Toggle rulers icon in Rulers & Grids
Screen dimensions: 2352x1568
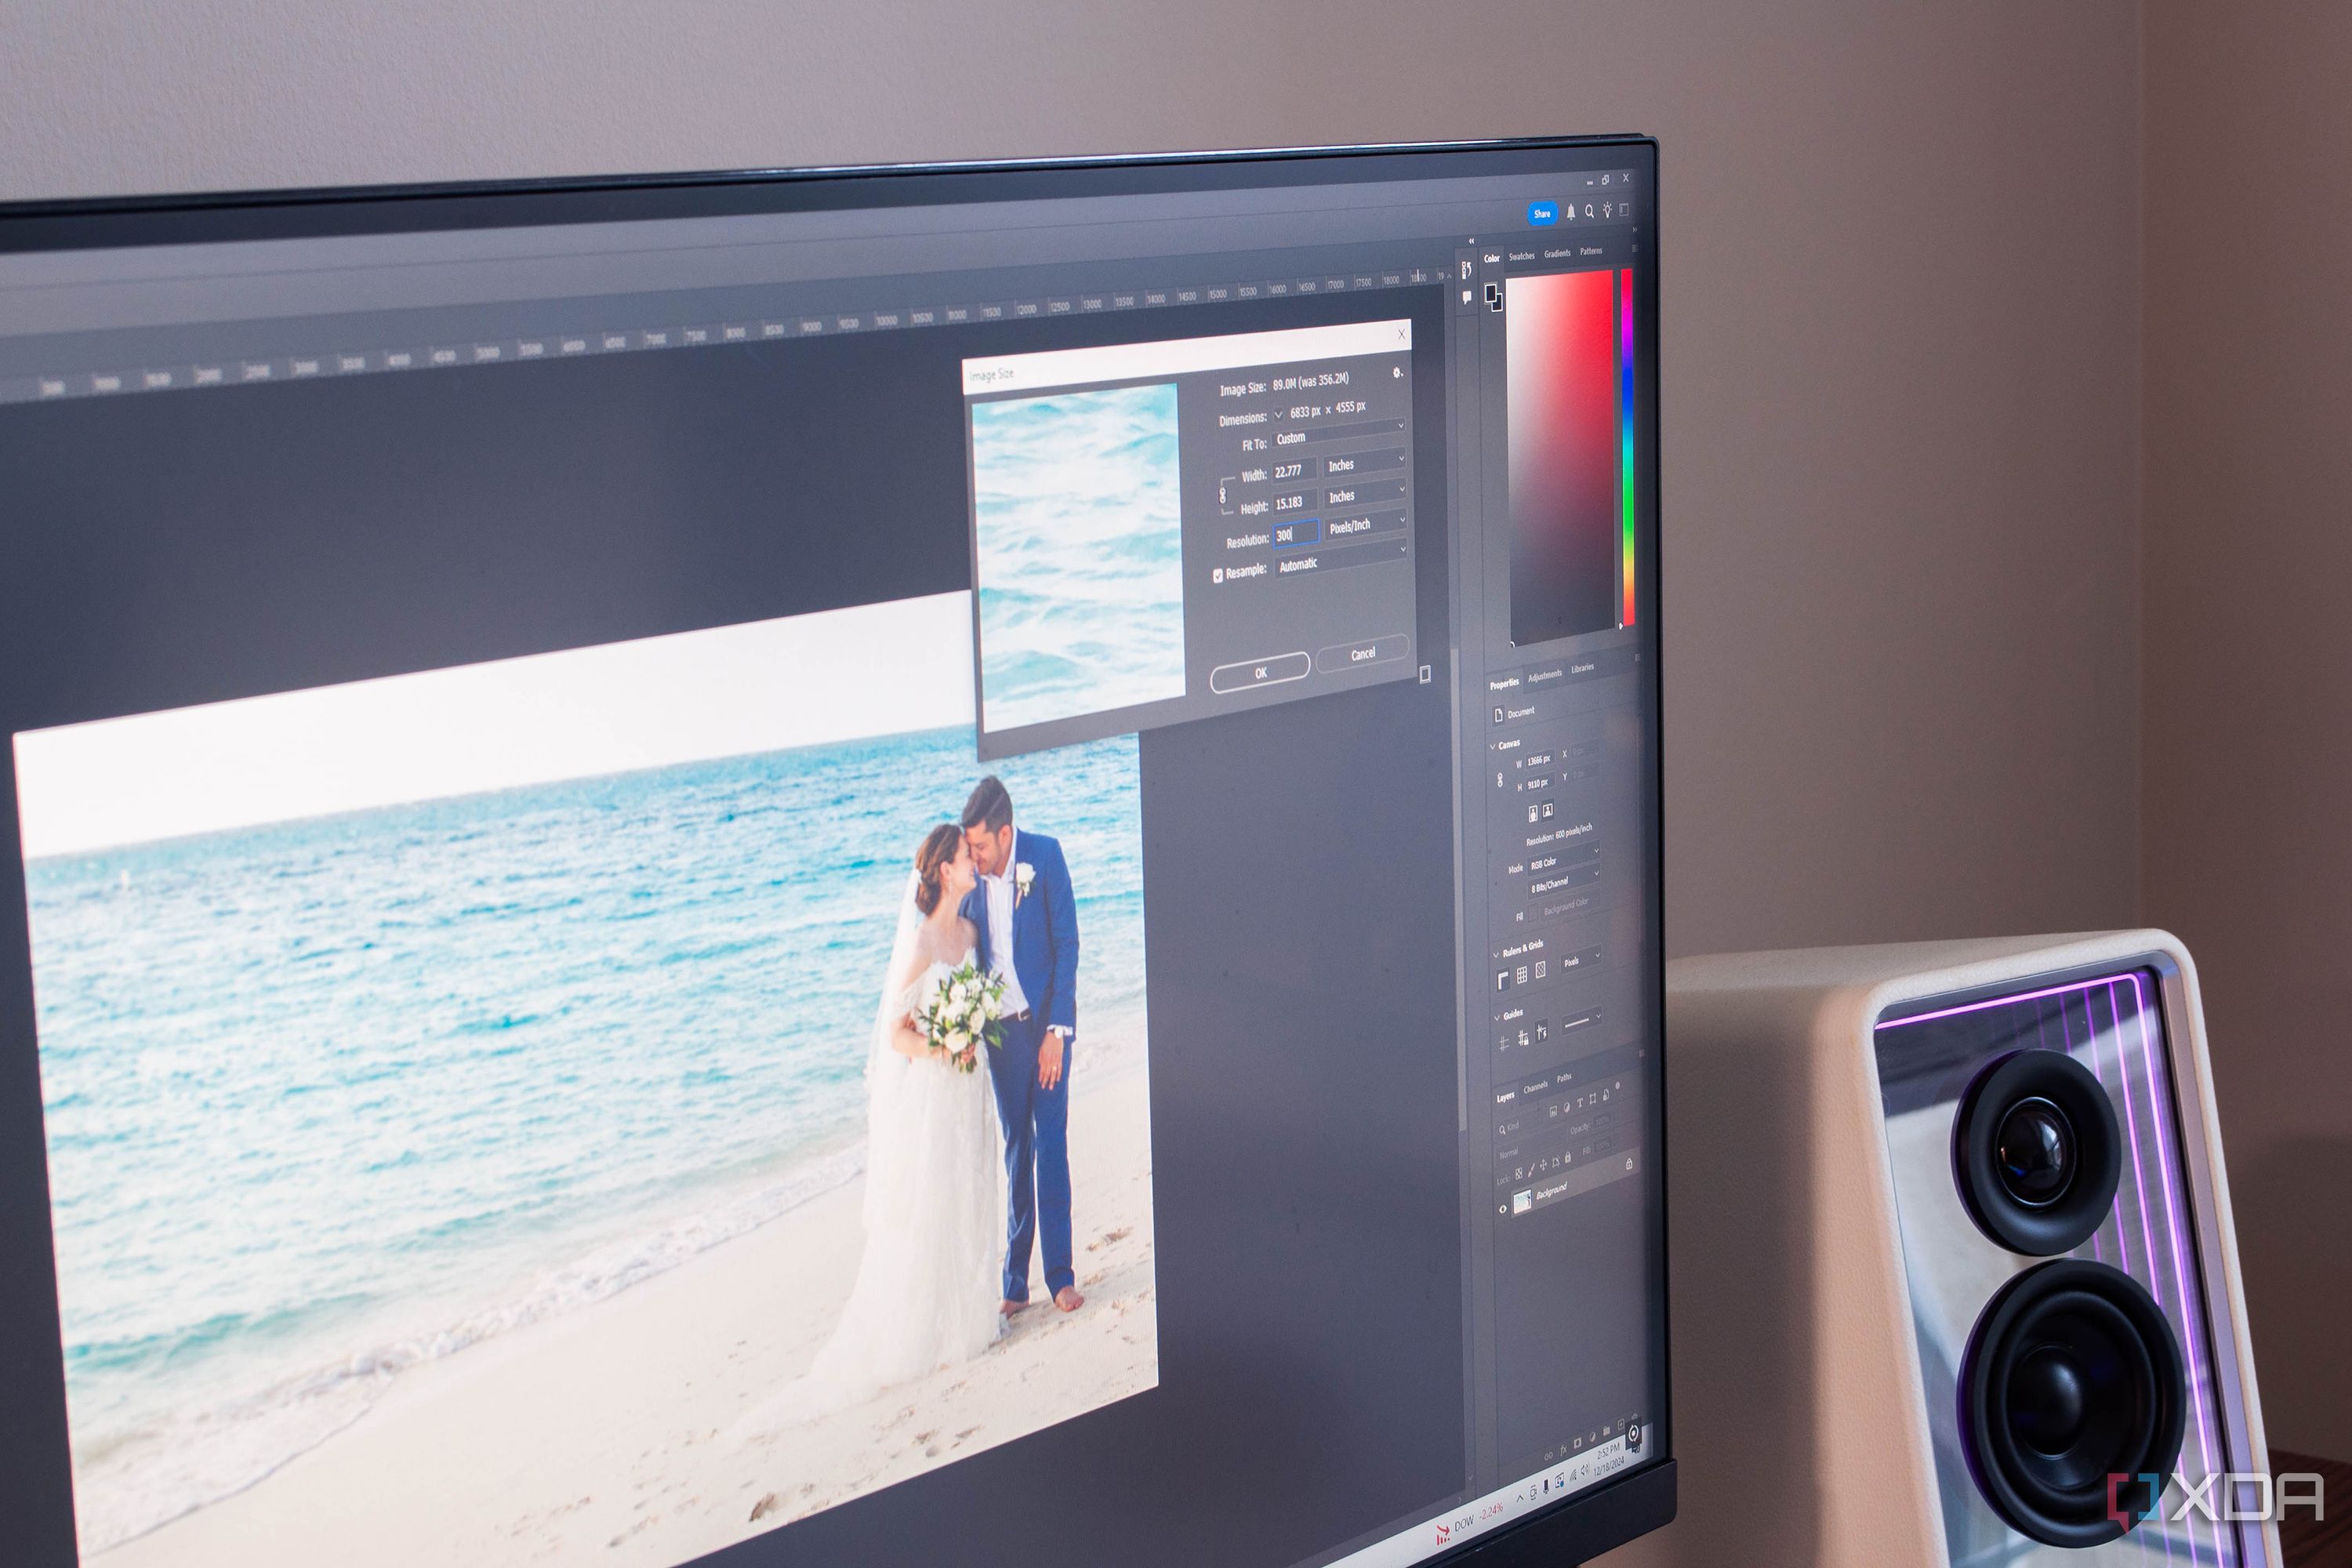click(x=1503, y=981)
